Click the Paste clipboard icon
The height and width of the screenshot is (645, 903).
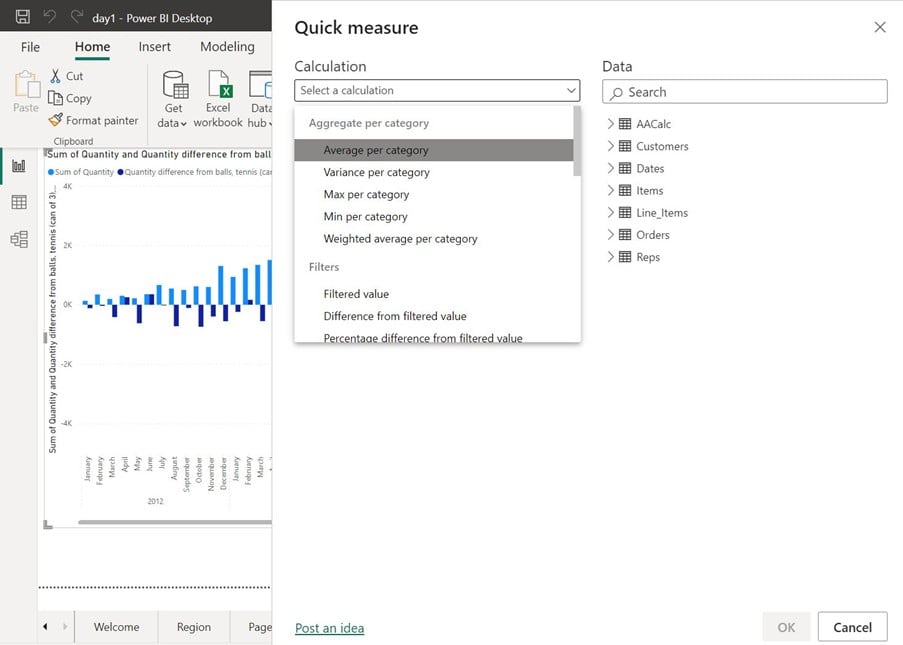click(26, 85)
